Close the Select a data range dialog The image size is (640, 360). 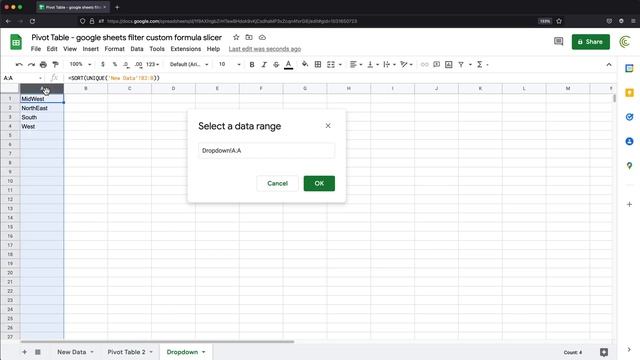click(x=328, y=126)
